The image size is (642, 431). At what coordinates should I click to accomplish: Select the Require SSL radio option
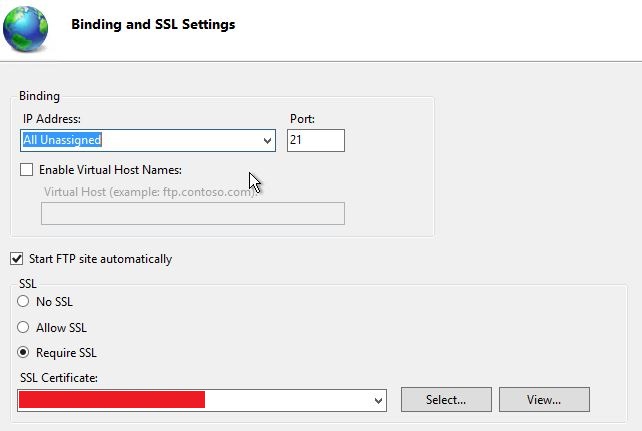click(x=23, y=352)
